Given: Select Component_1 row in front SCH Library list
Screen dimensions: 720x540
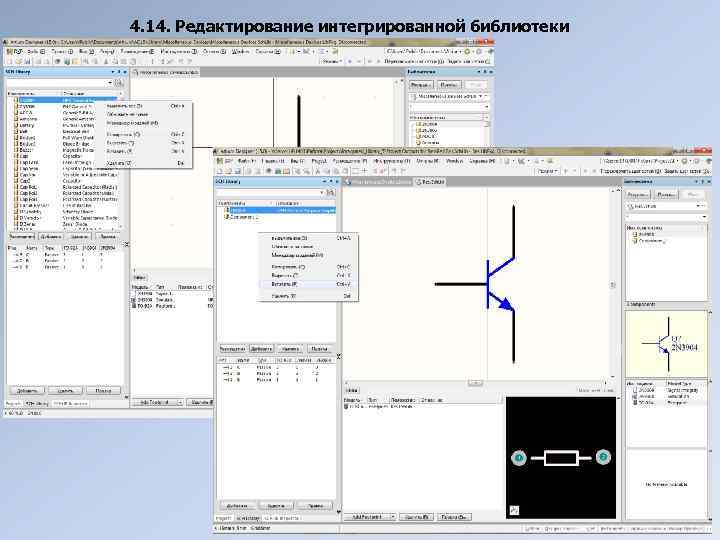Looking at the screenshot, I should coord(280,217).
